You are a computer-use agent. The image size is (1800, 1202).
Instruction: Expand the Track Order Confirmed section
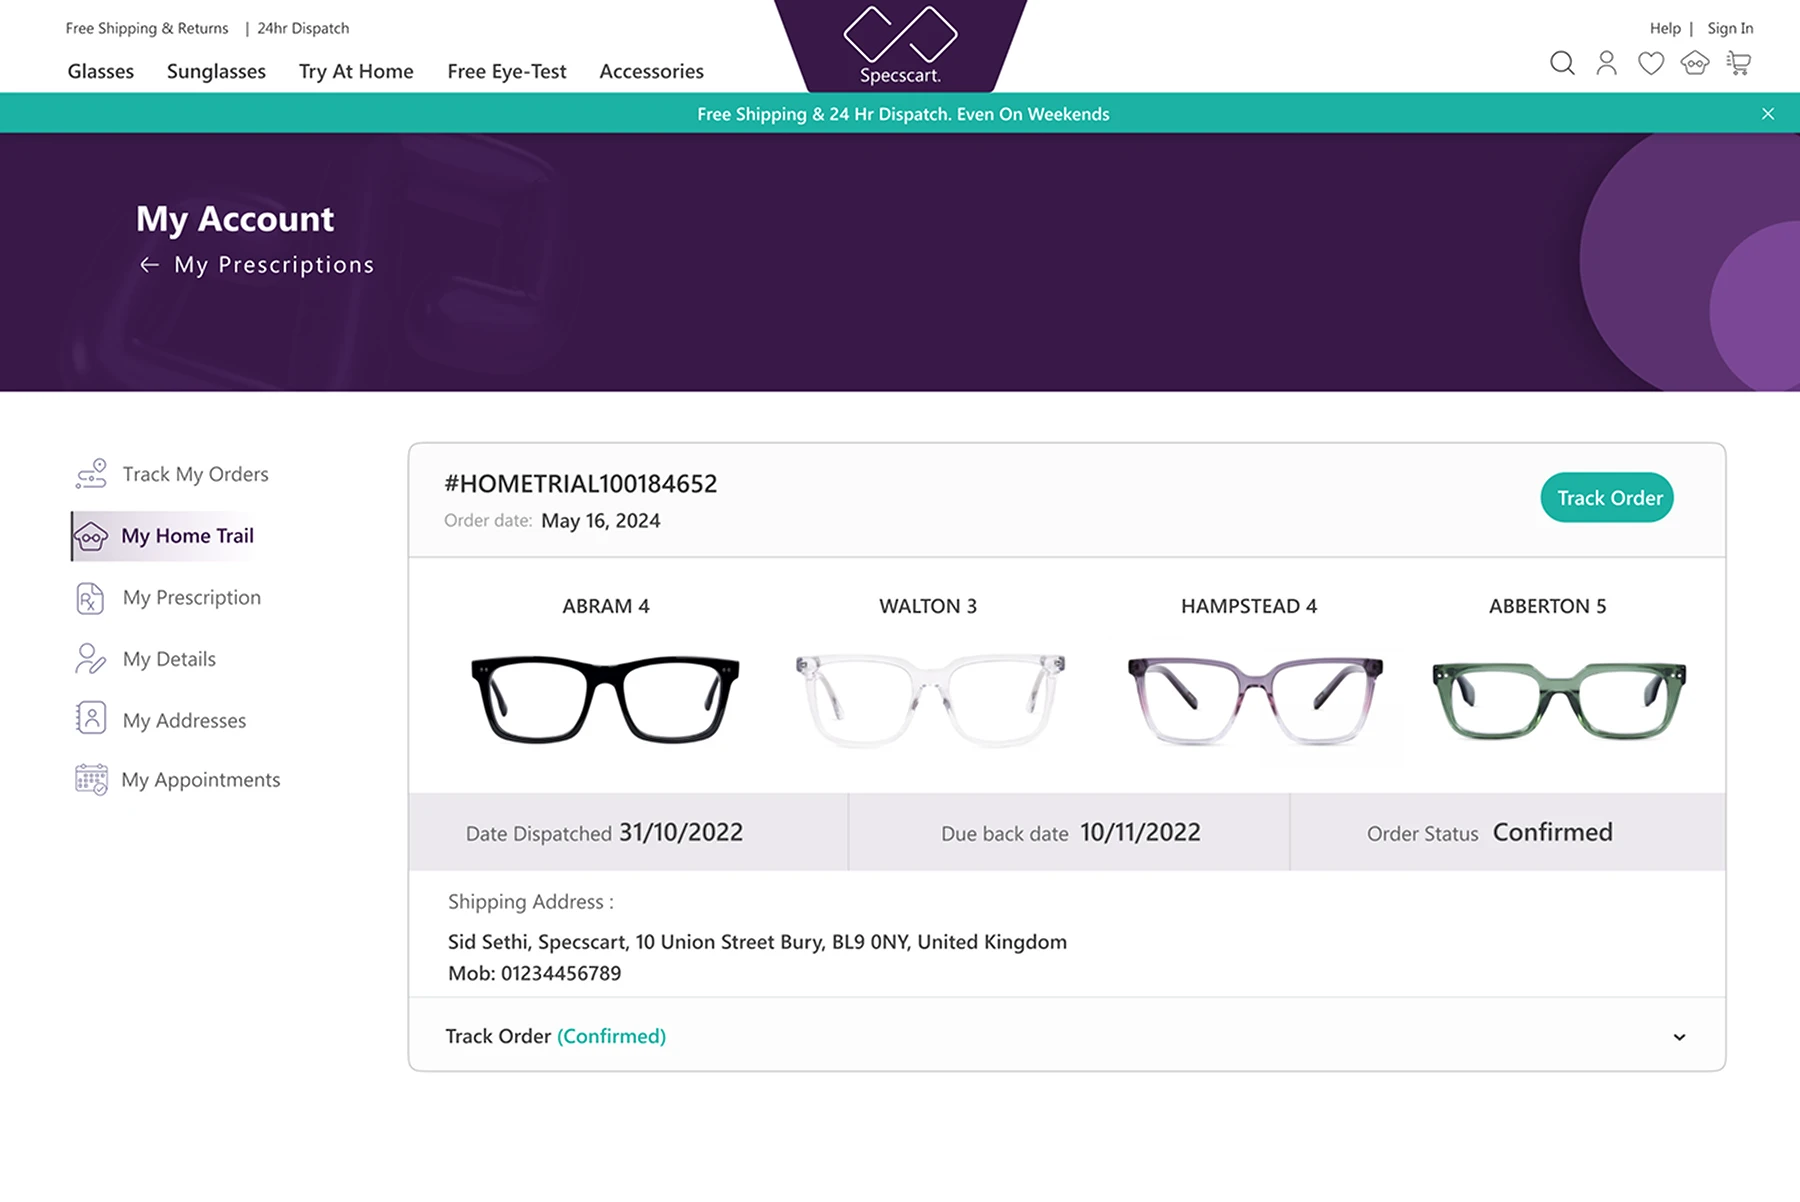click(1677, 1037)
